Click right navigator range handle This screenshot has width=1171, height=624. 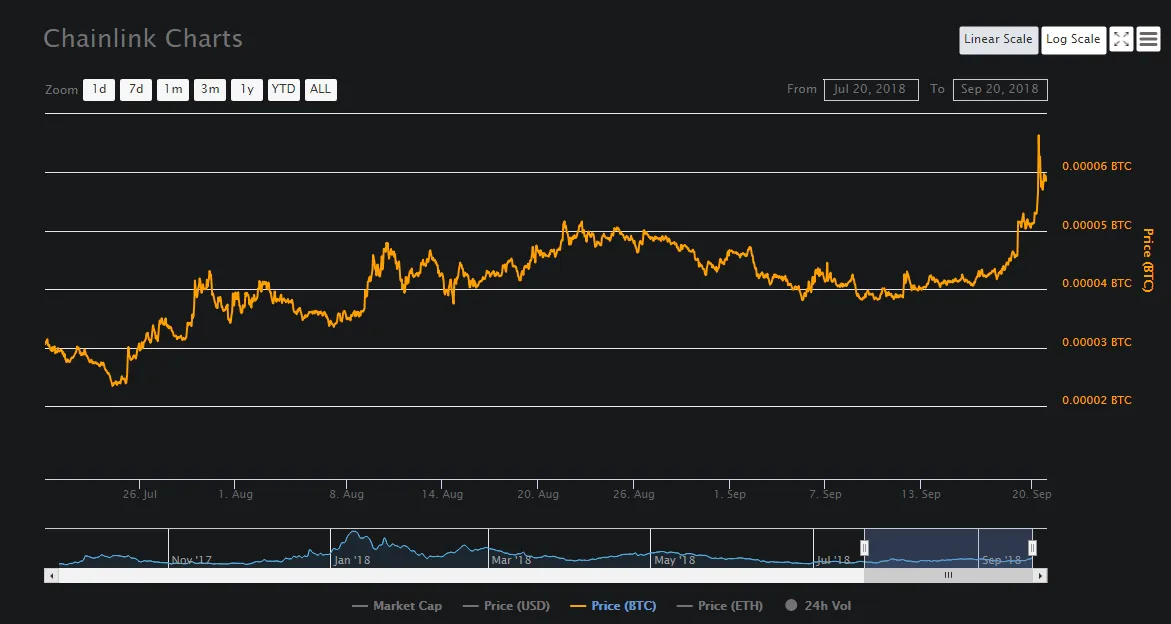pyautogui.click(x=1033, y=549)
